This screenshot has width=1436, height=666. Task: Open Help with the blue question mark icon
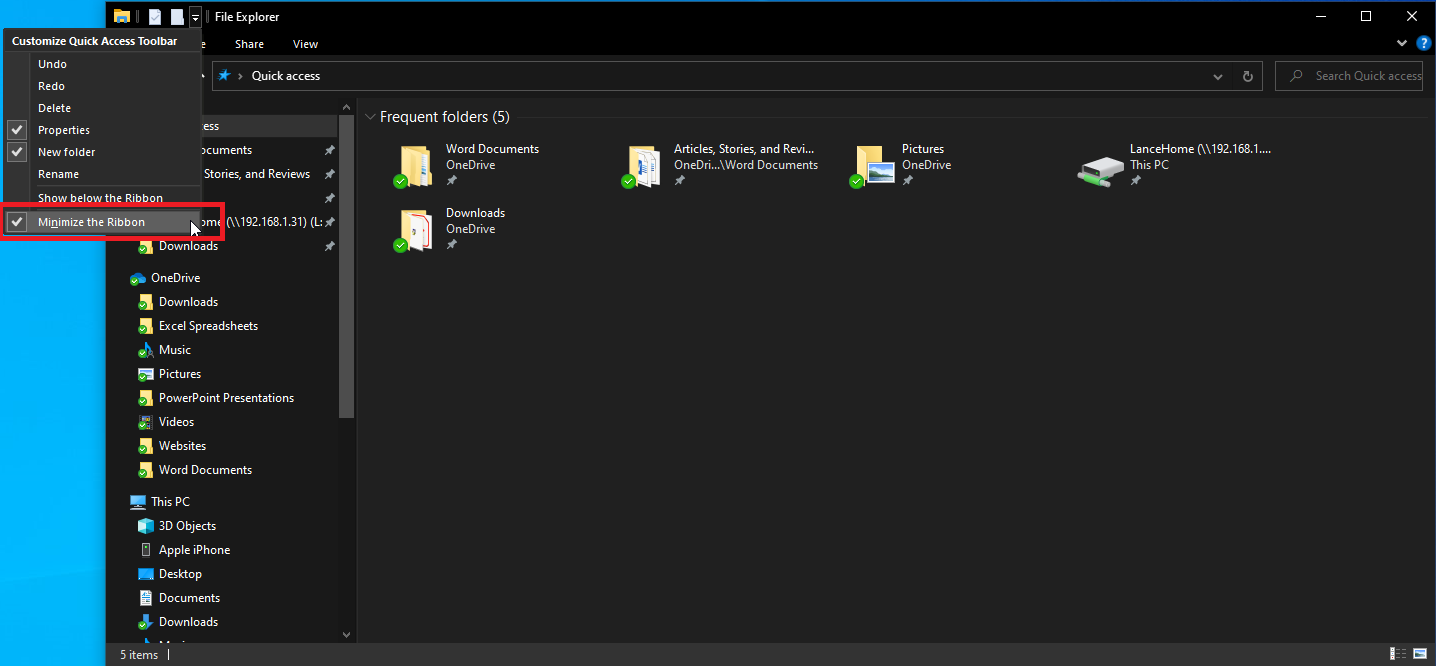point(1423,44)
